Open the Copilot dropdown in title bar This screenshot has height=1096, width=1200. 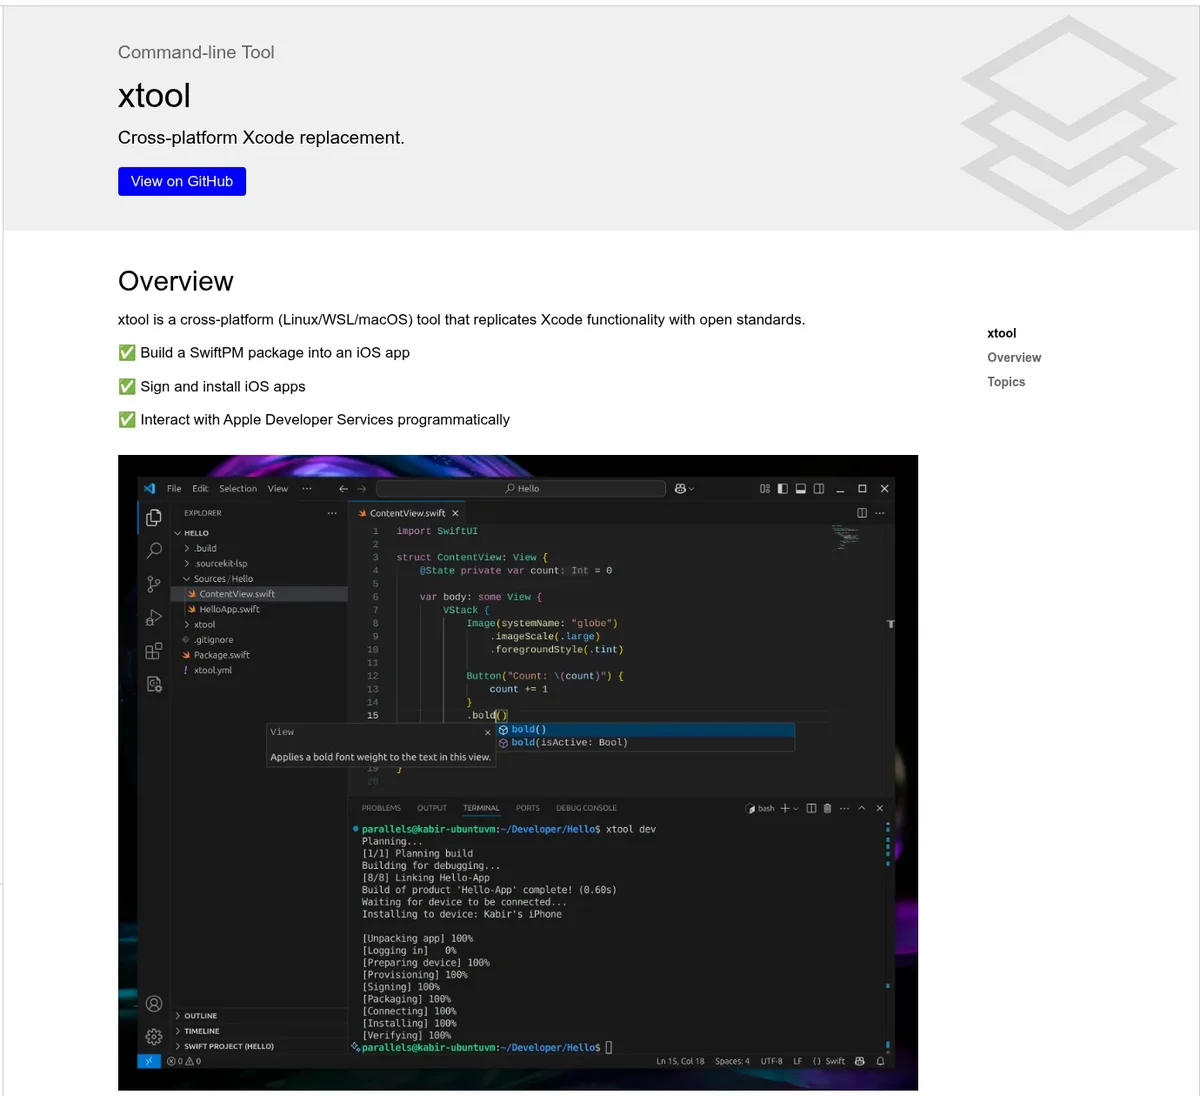[684, 489]
